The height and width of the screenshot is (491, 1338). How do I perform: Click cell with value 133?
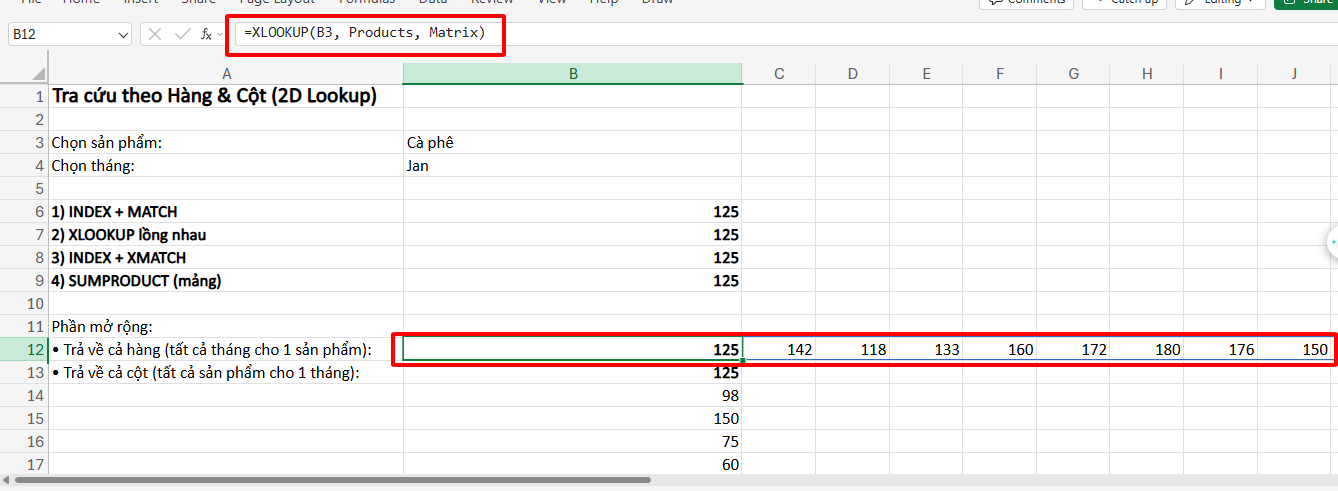coord(926,350)
